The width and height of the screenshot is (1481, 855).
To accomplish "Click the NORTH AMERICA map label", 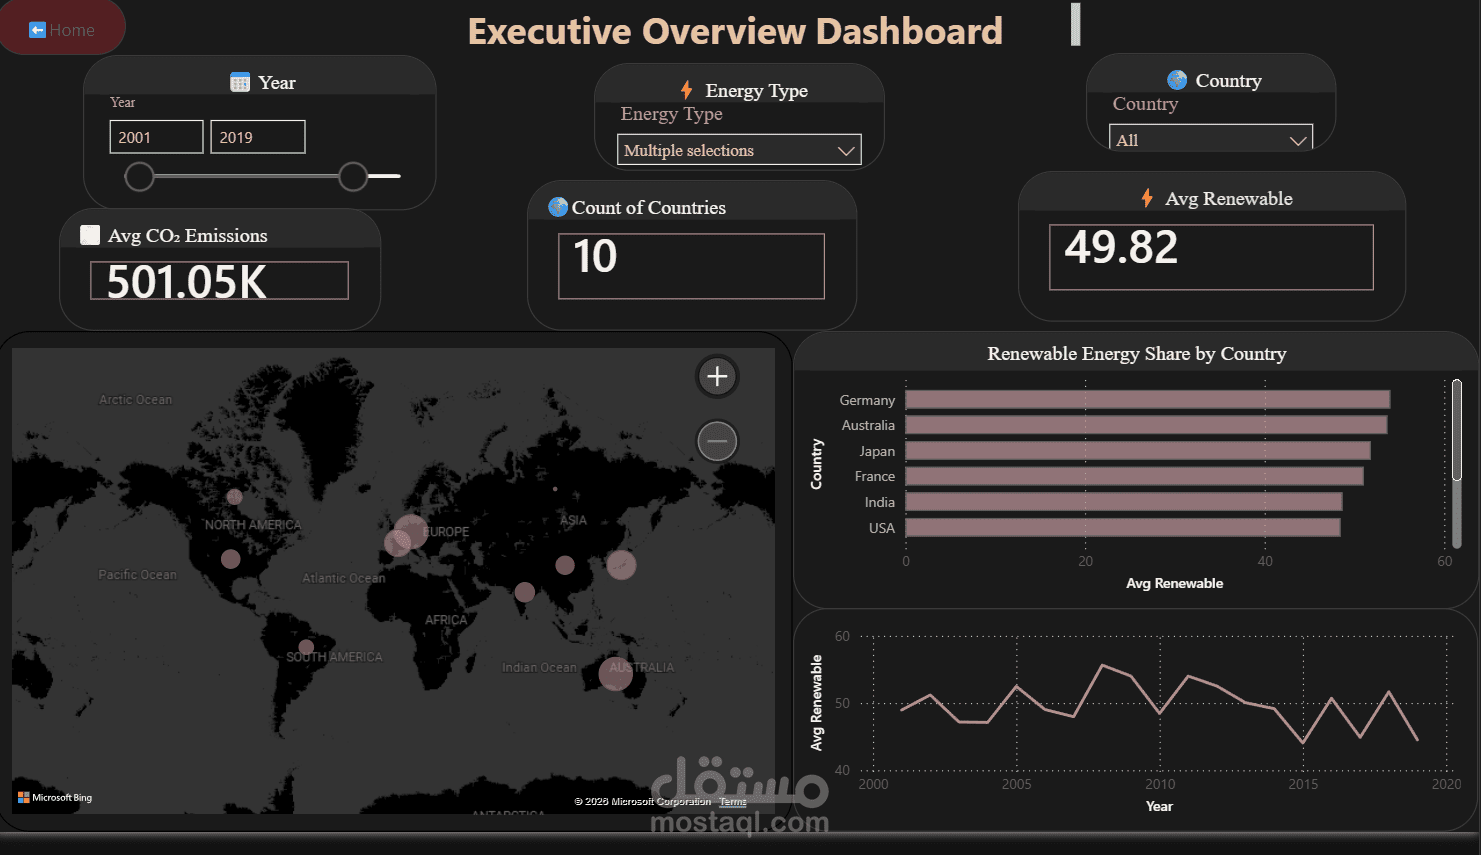I will pyautogui.click(x=253, y=525).
